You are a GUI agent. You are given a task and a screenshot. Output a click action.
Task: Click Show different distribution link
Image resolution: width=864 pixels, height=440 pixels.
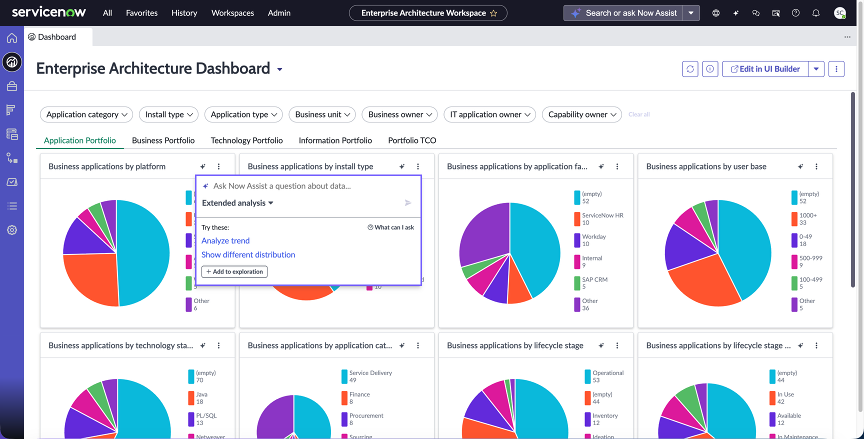click(248, 255)
